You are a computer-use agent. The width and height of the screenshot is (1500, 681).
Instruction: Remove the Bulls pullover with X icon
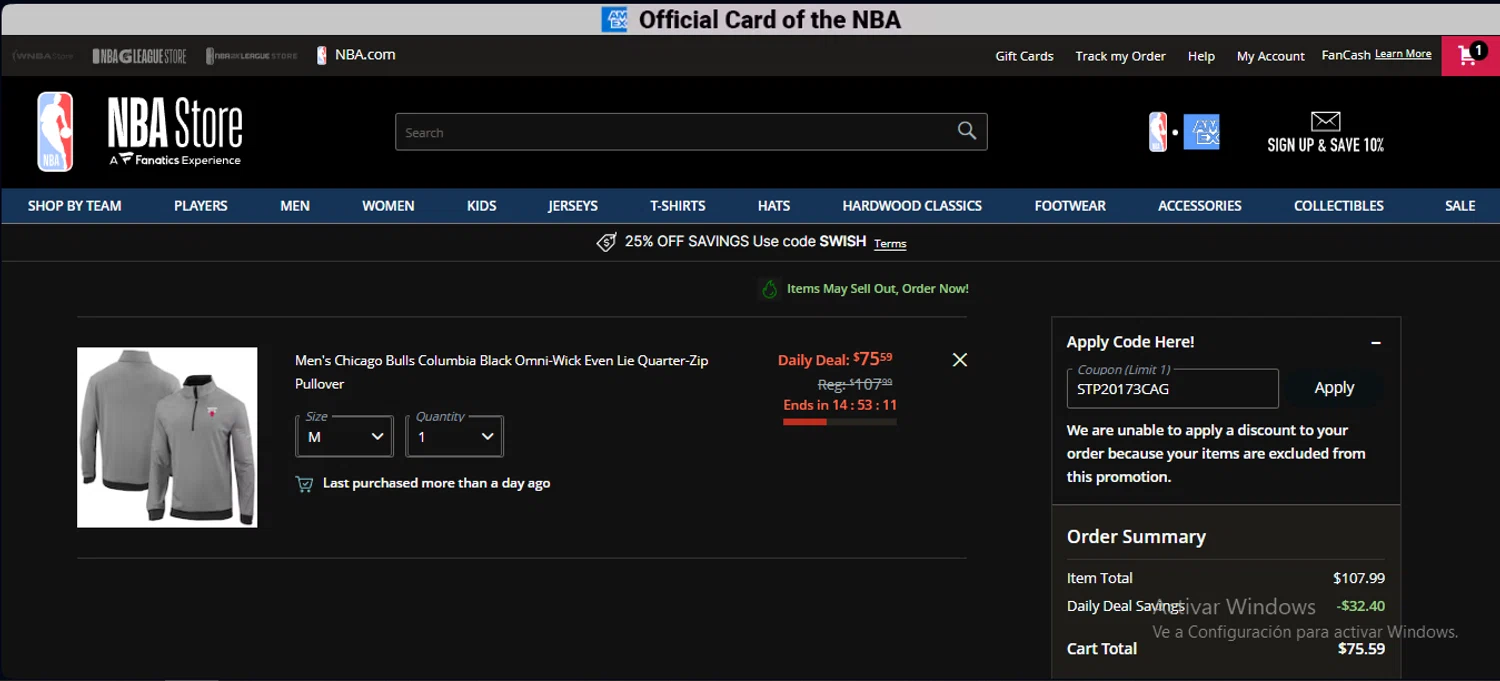960,359
